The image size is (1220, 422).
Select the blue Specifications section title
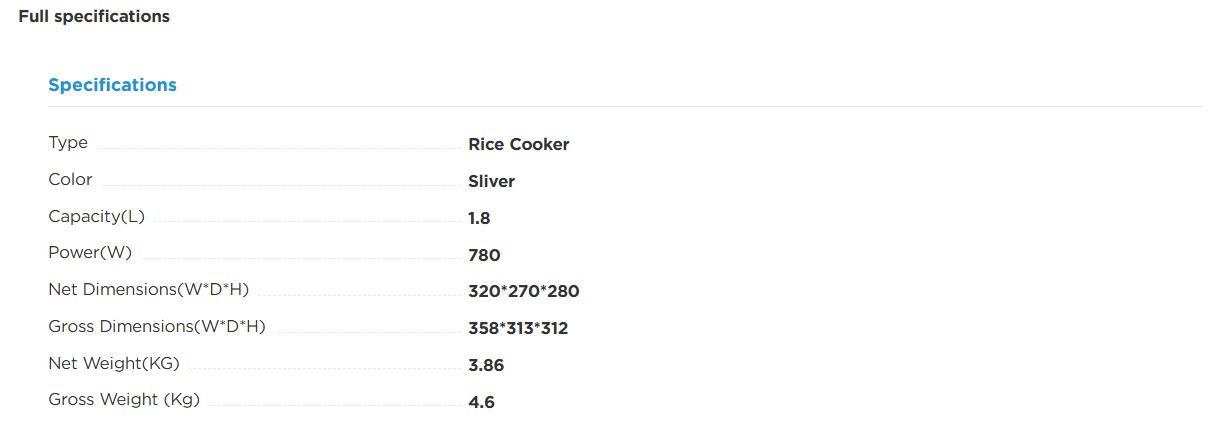tap(112, 85)
